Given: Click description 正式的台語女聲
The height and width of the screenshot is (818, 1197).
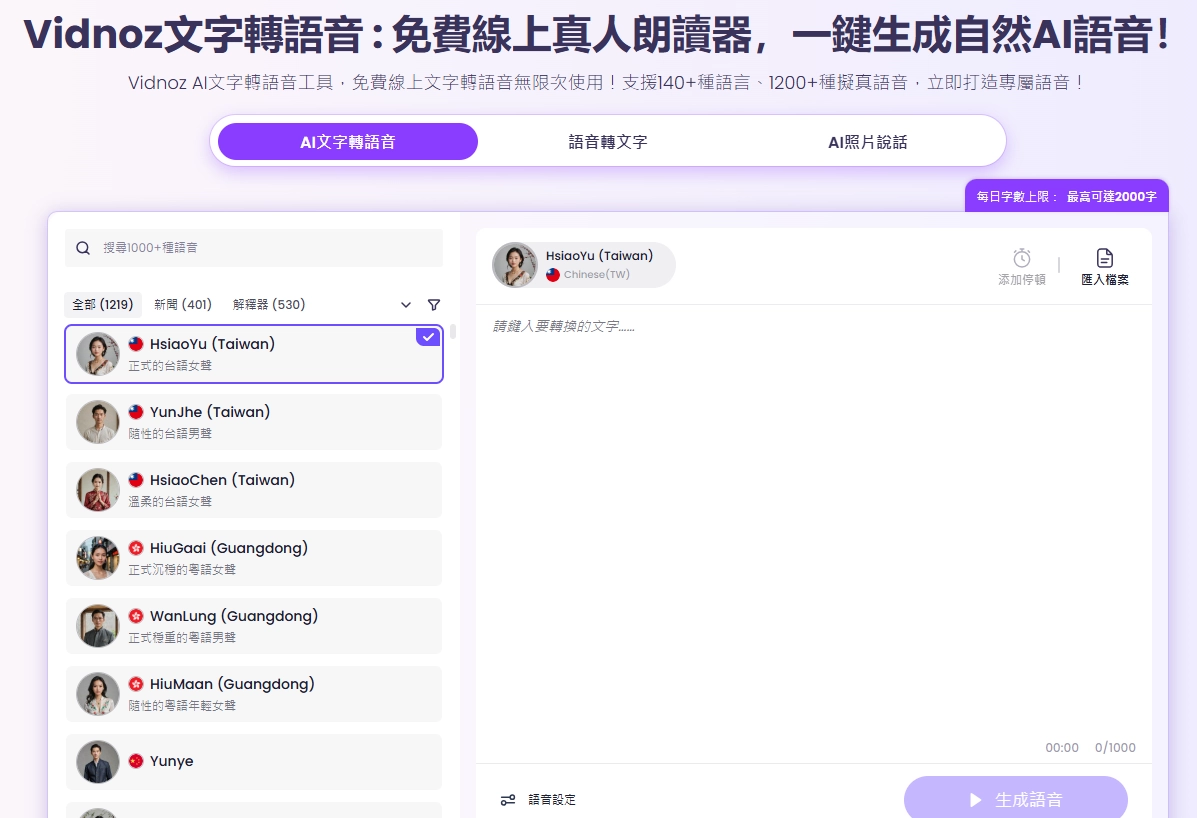Looking at the screenshot, I should [x=170, y=366].
